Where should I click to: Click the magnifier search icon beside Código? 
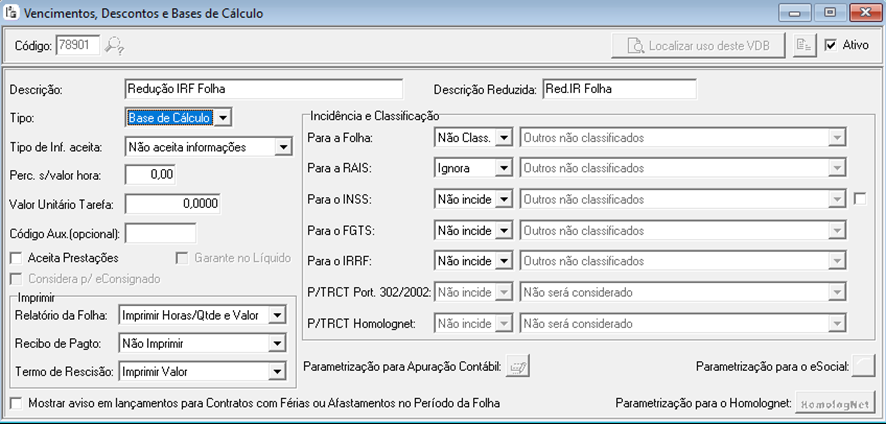click(x=114, y=45)
